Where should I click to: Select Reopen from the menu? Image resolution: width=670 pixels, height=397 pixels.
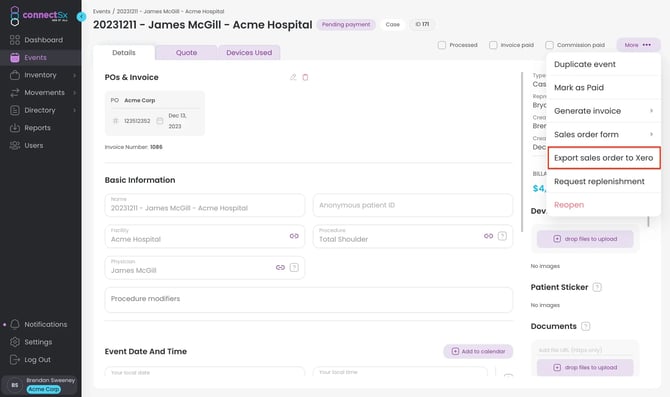coord(603,205)
